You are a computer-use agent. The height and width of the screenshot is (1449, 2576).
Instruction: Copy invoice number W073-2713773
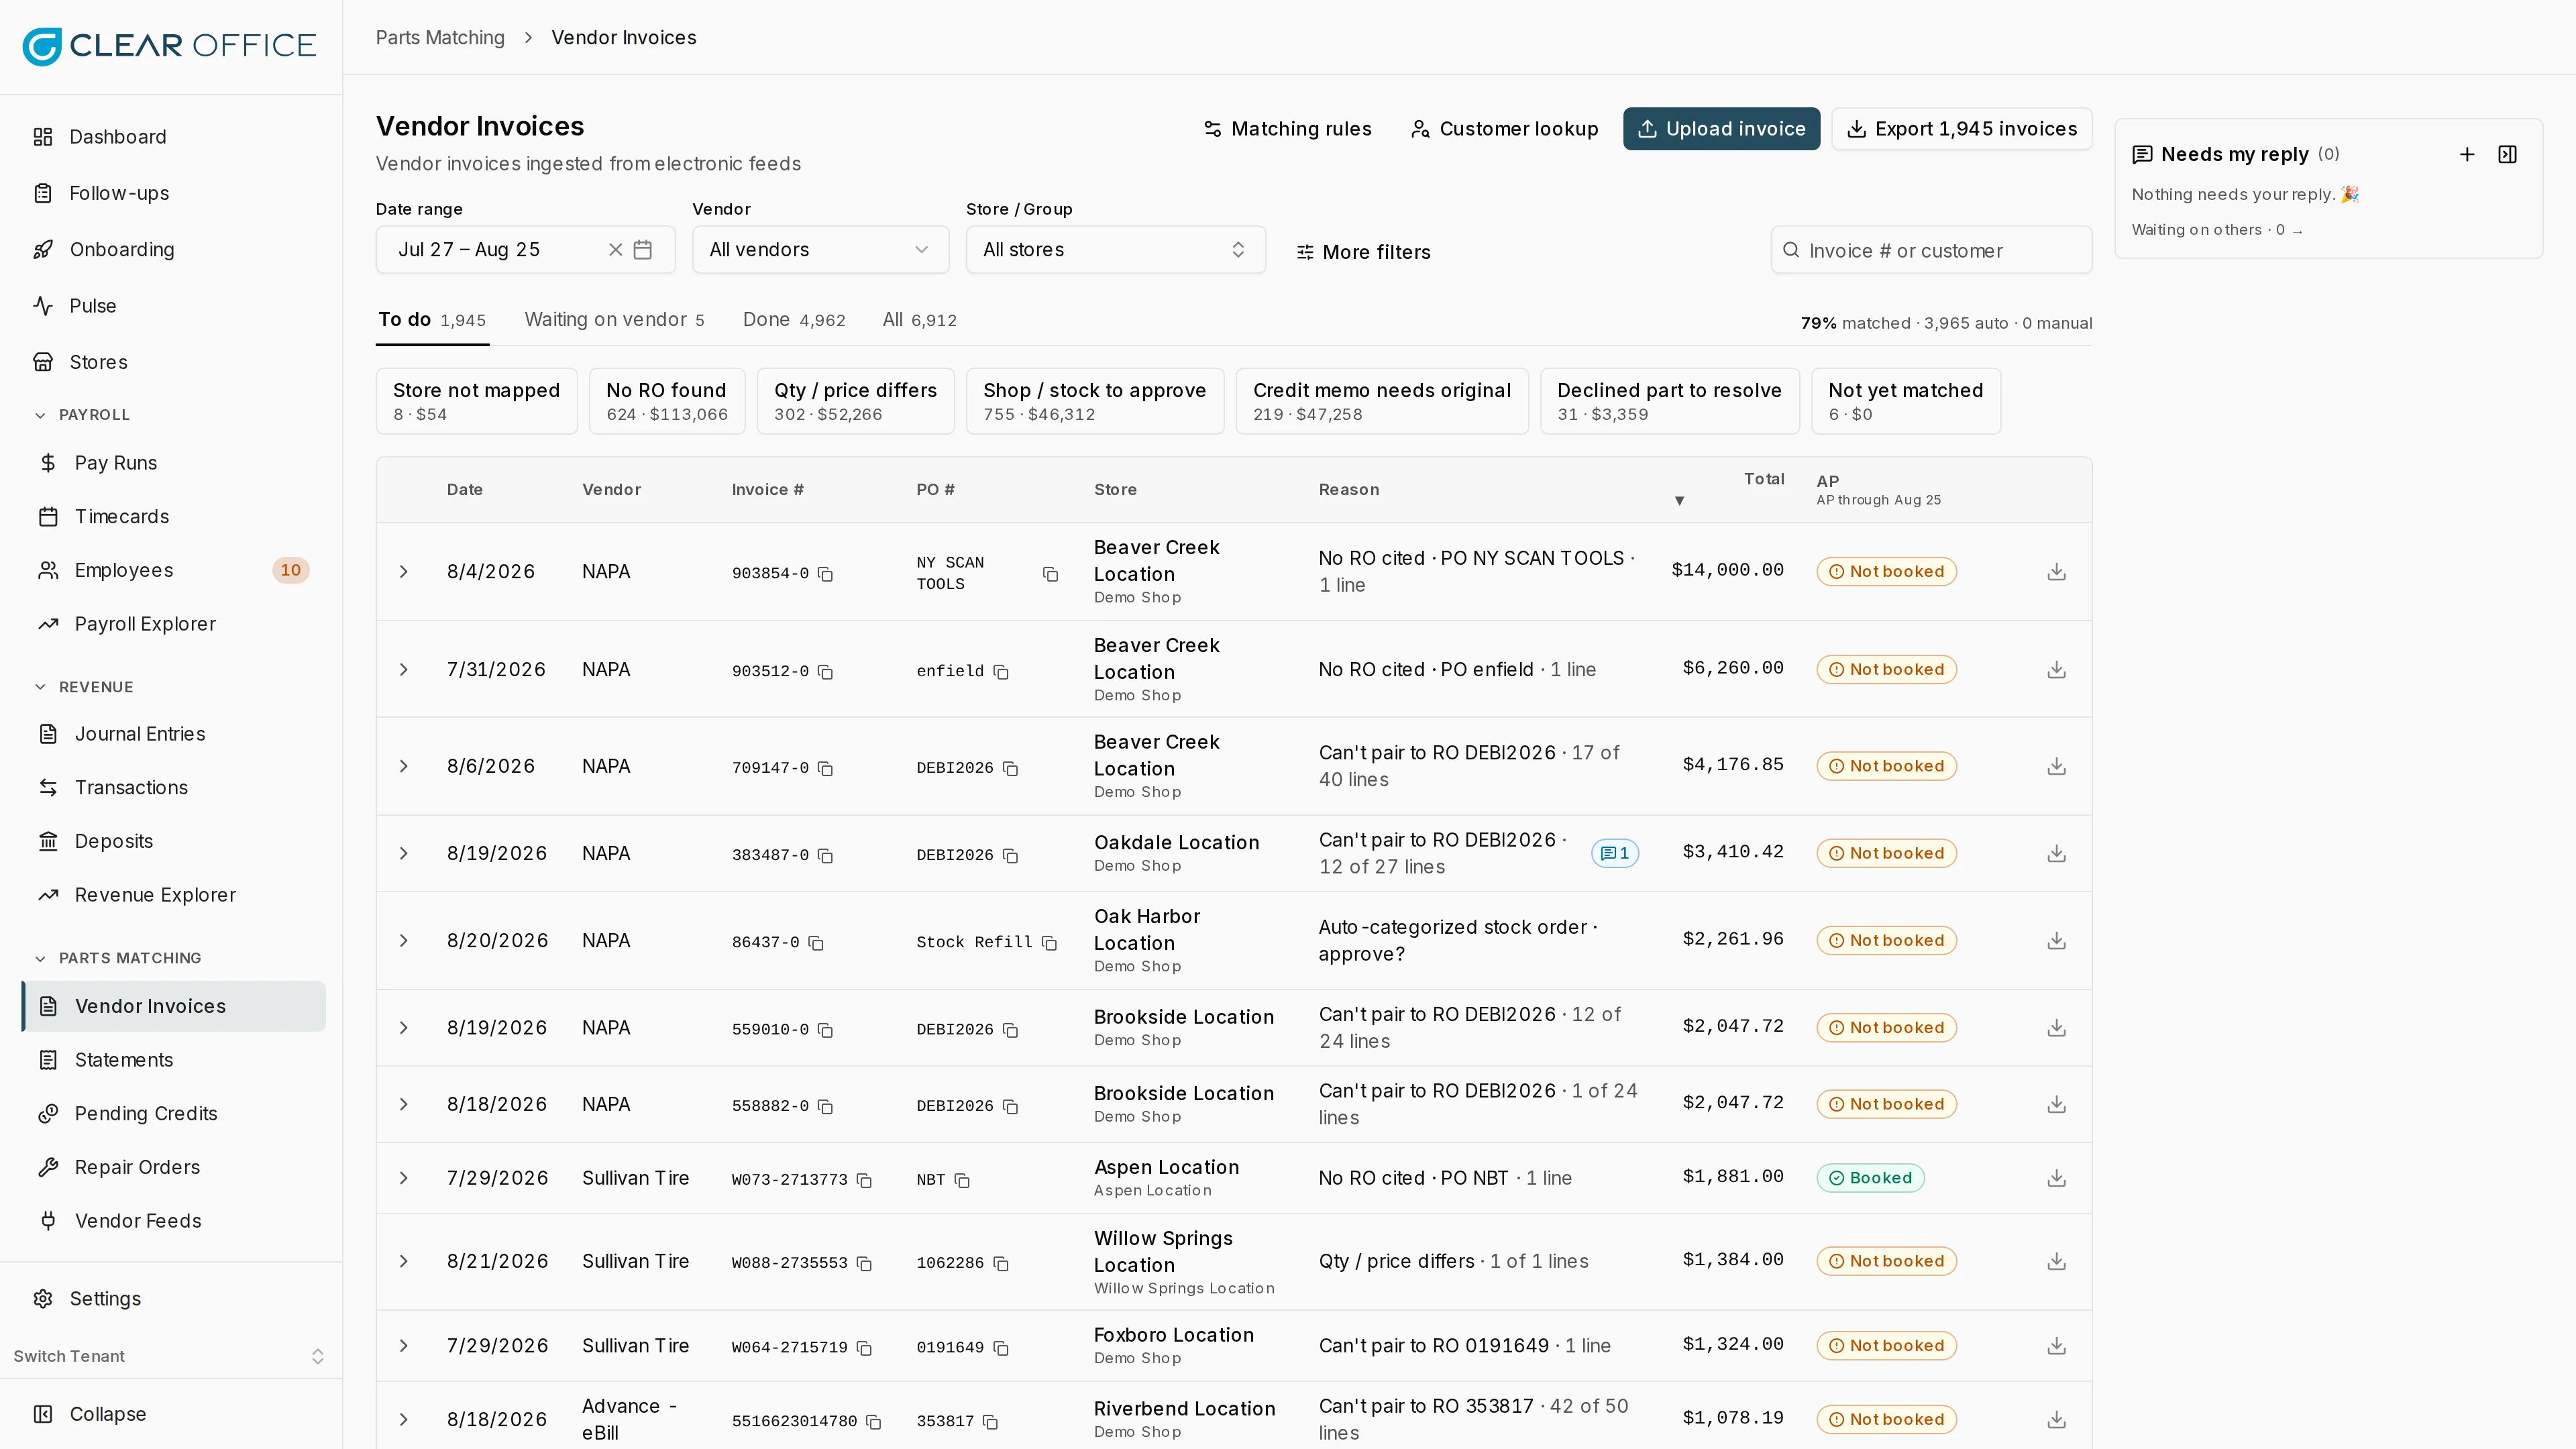(864, 1181)
